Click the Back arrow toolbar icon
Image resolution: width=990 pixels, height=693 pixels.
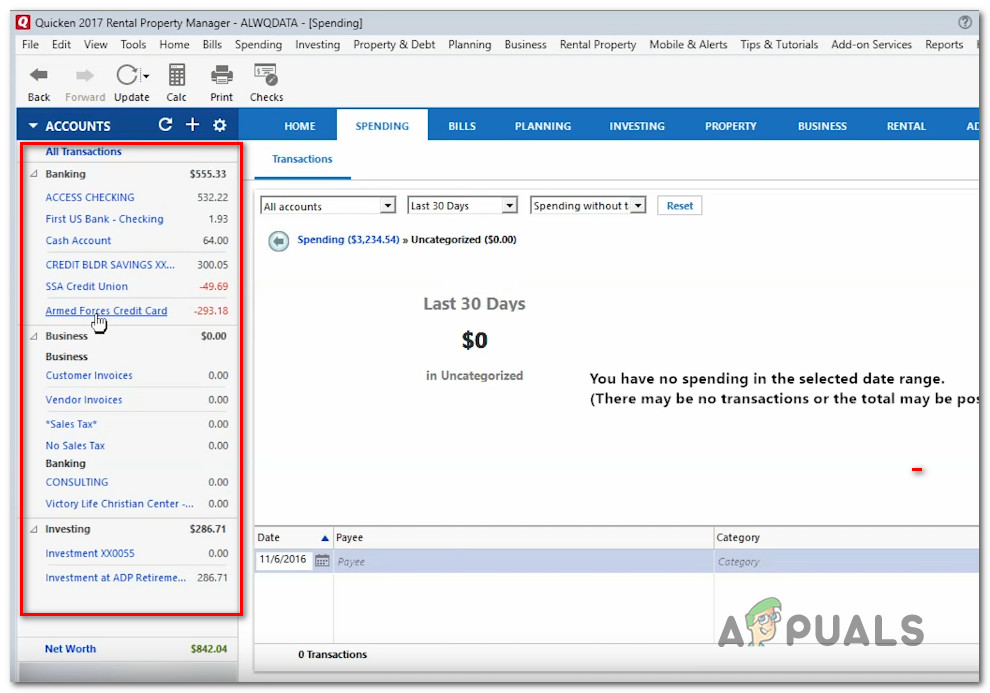coord(39,75)
